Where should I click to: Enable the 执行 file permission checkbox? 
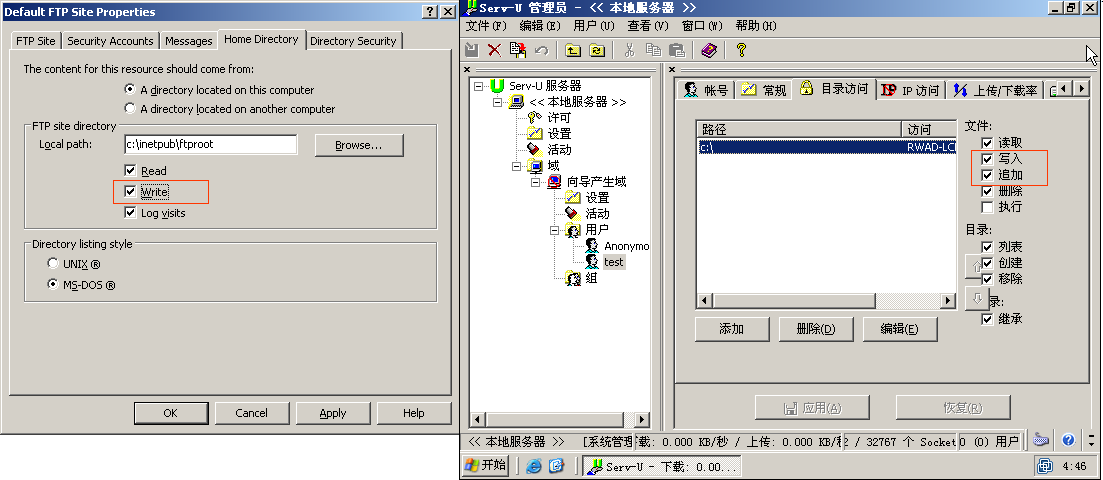(x=987, y=207)
